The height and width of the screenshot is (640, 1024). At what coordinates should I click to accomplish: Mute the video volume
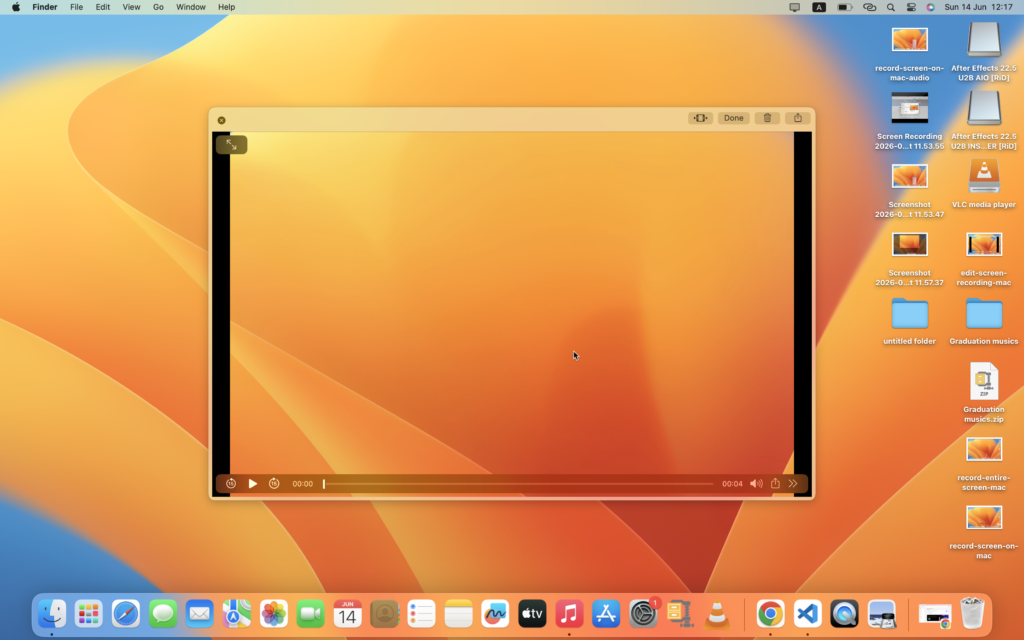coord(756,484)
